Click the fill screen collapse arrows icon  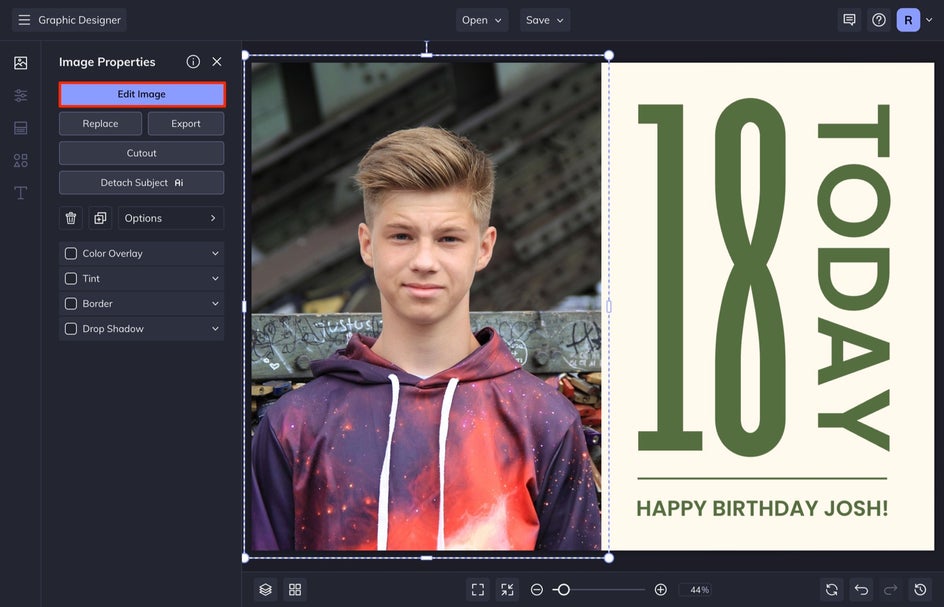coord(507,590)
